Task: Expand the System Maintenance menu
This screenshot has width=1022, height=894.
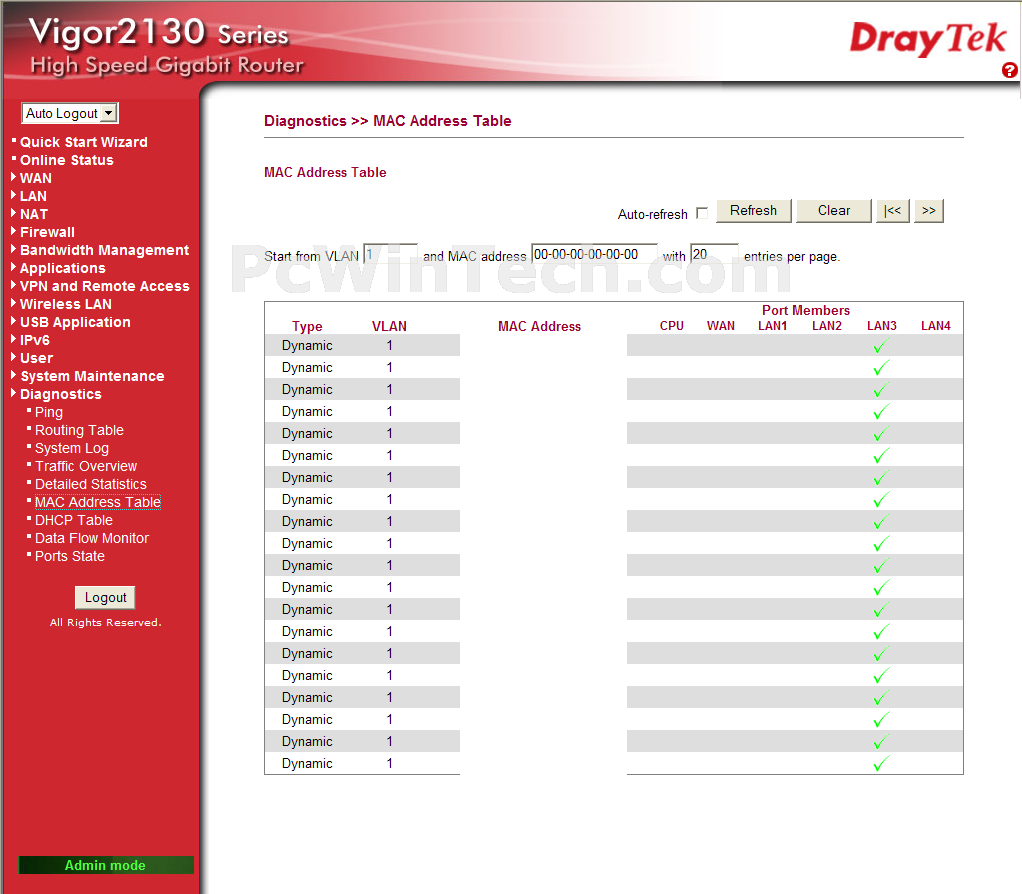Action: coord(92,376)
